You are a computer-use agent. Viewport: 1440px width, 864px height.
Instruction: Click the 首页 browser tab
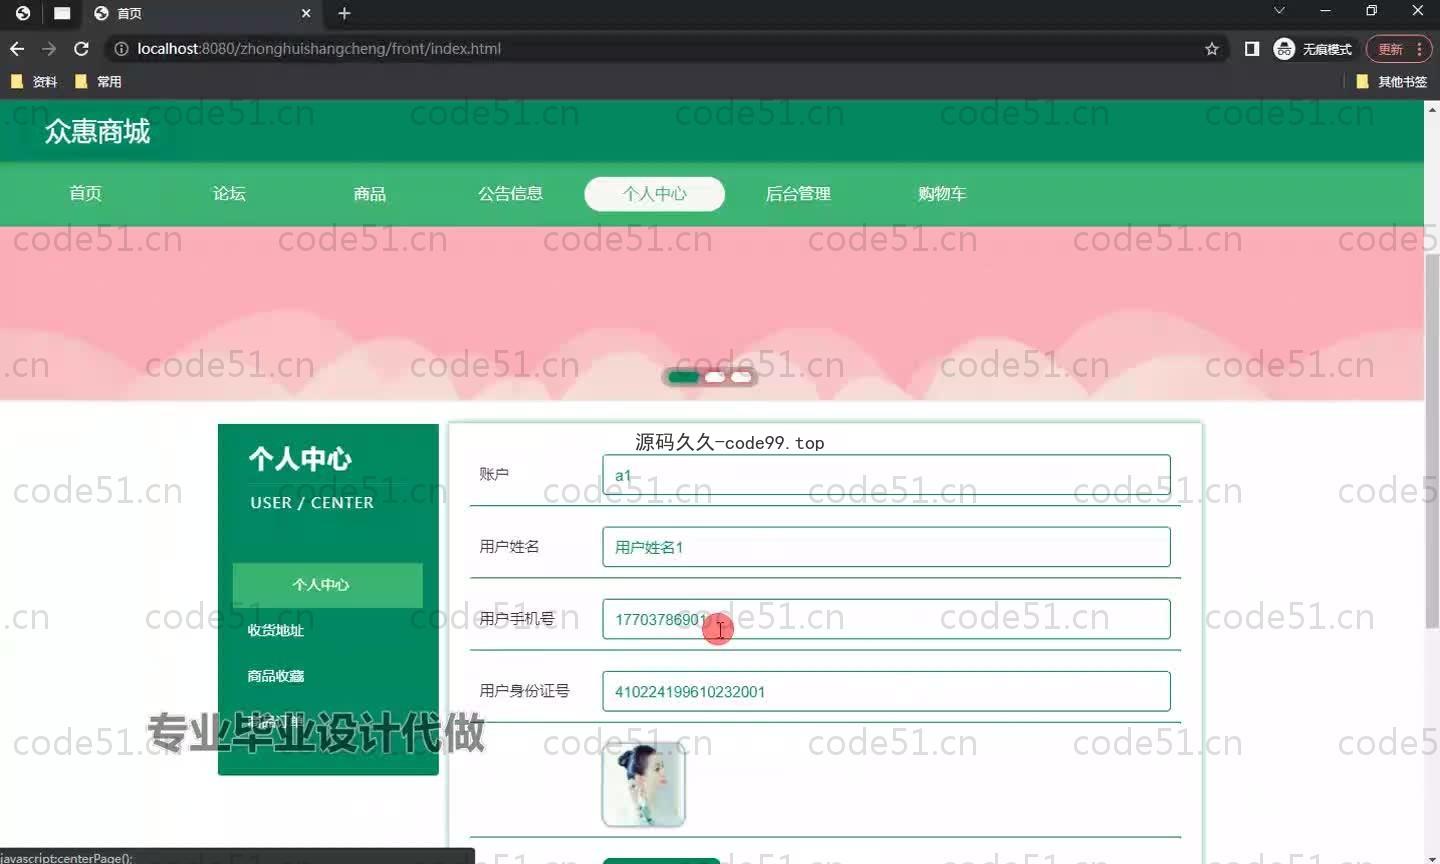tap(203, 13)
